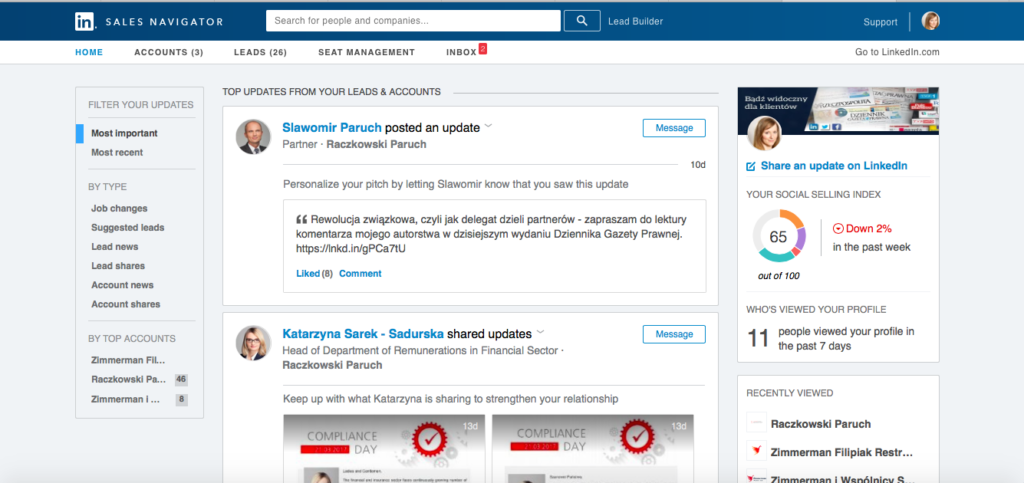This screenshot has width=1024, height=483.
Task: Expand options arrow next to Slawomir's update
Action: [x=487, y=127]
